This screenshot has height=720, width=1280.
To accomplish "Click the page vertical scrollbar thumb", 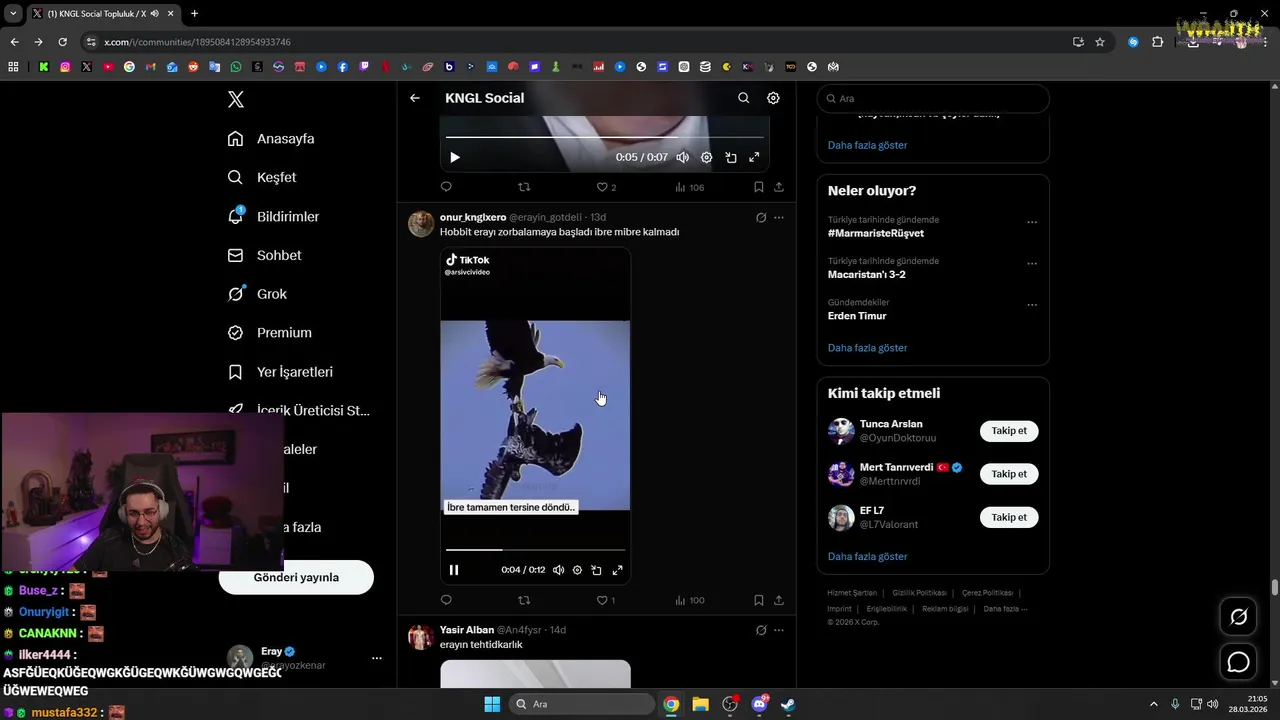I will pyautogui.click(x=1275, y=587).
